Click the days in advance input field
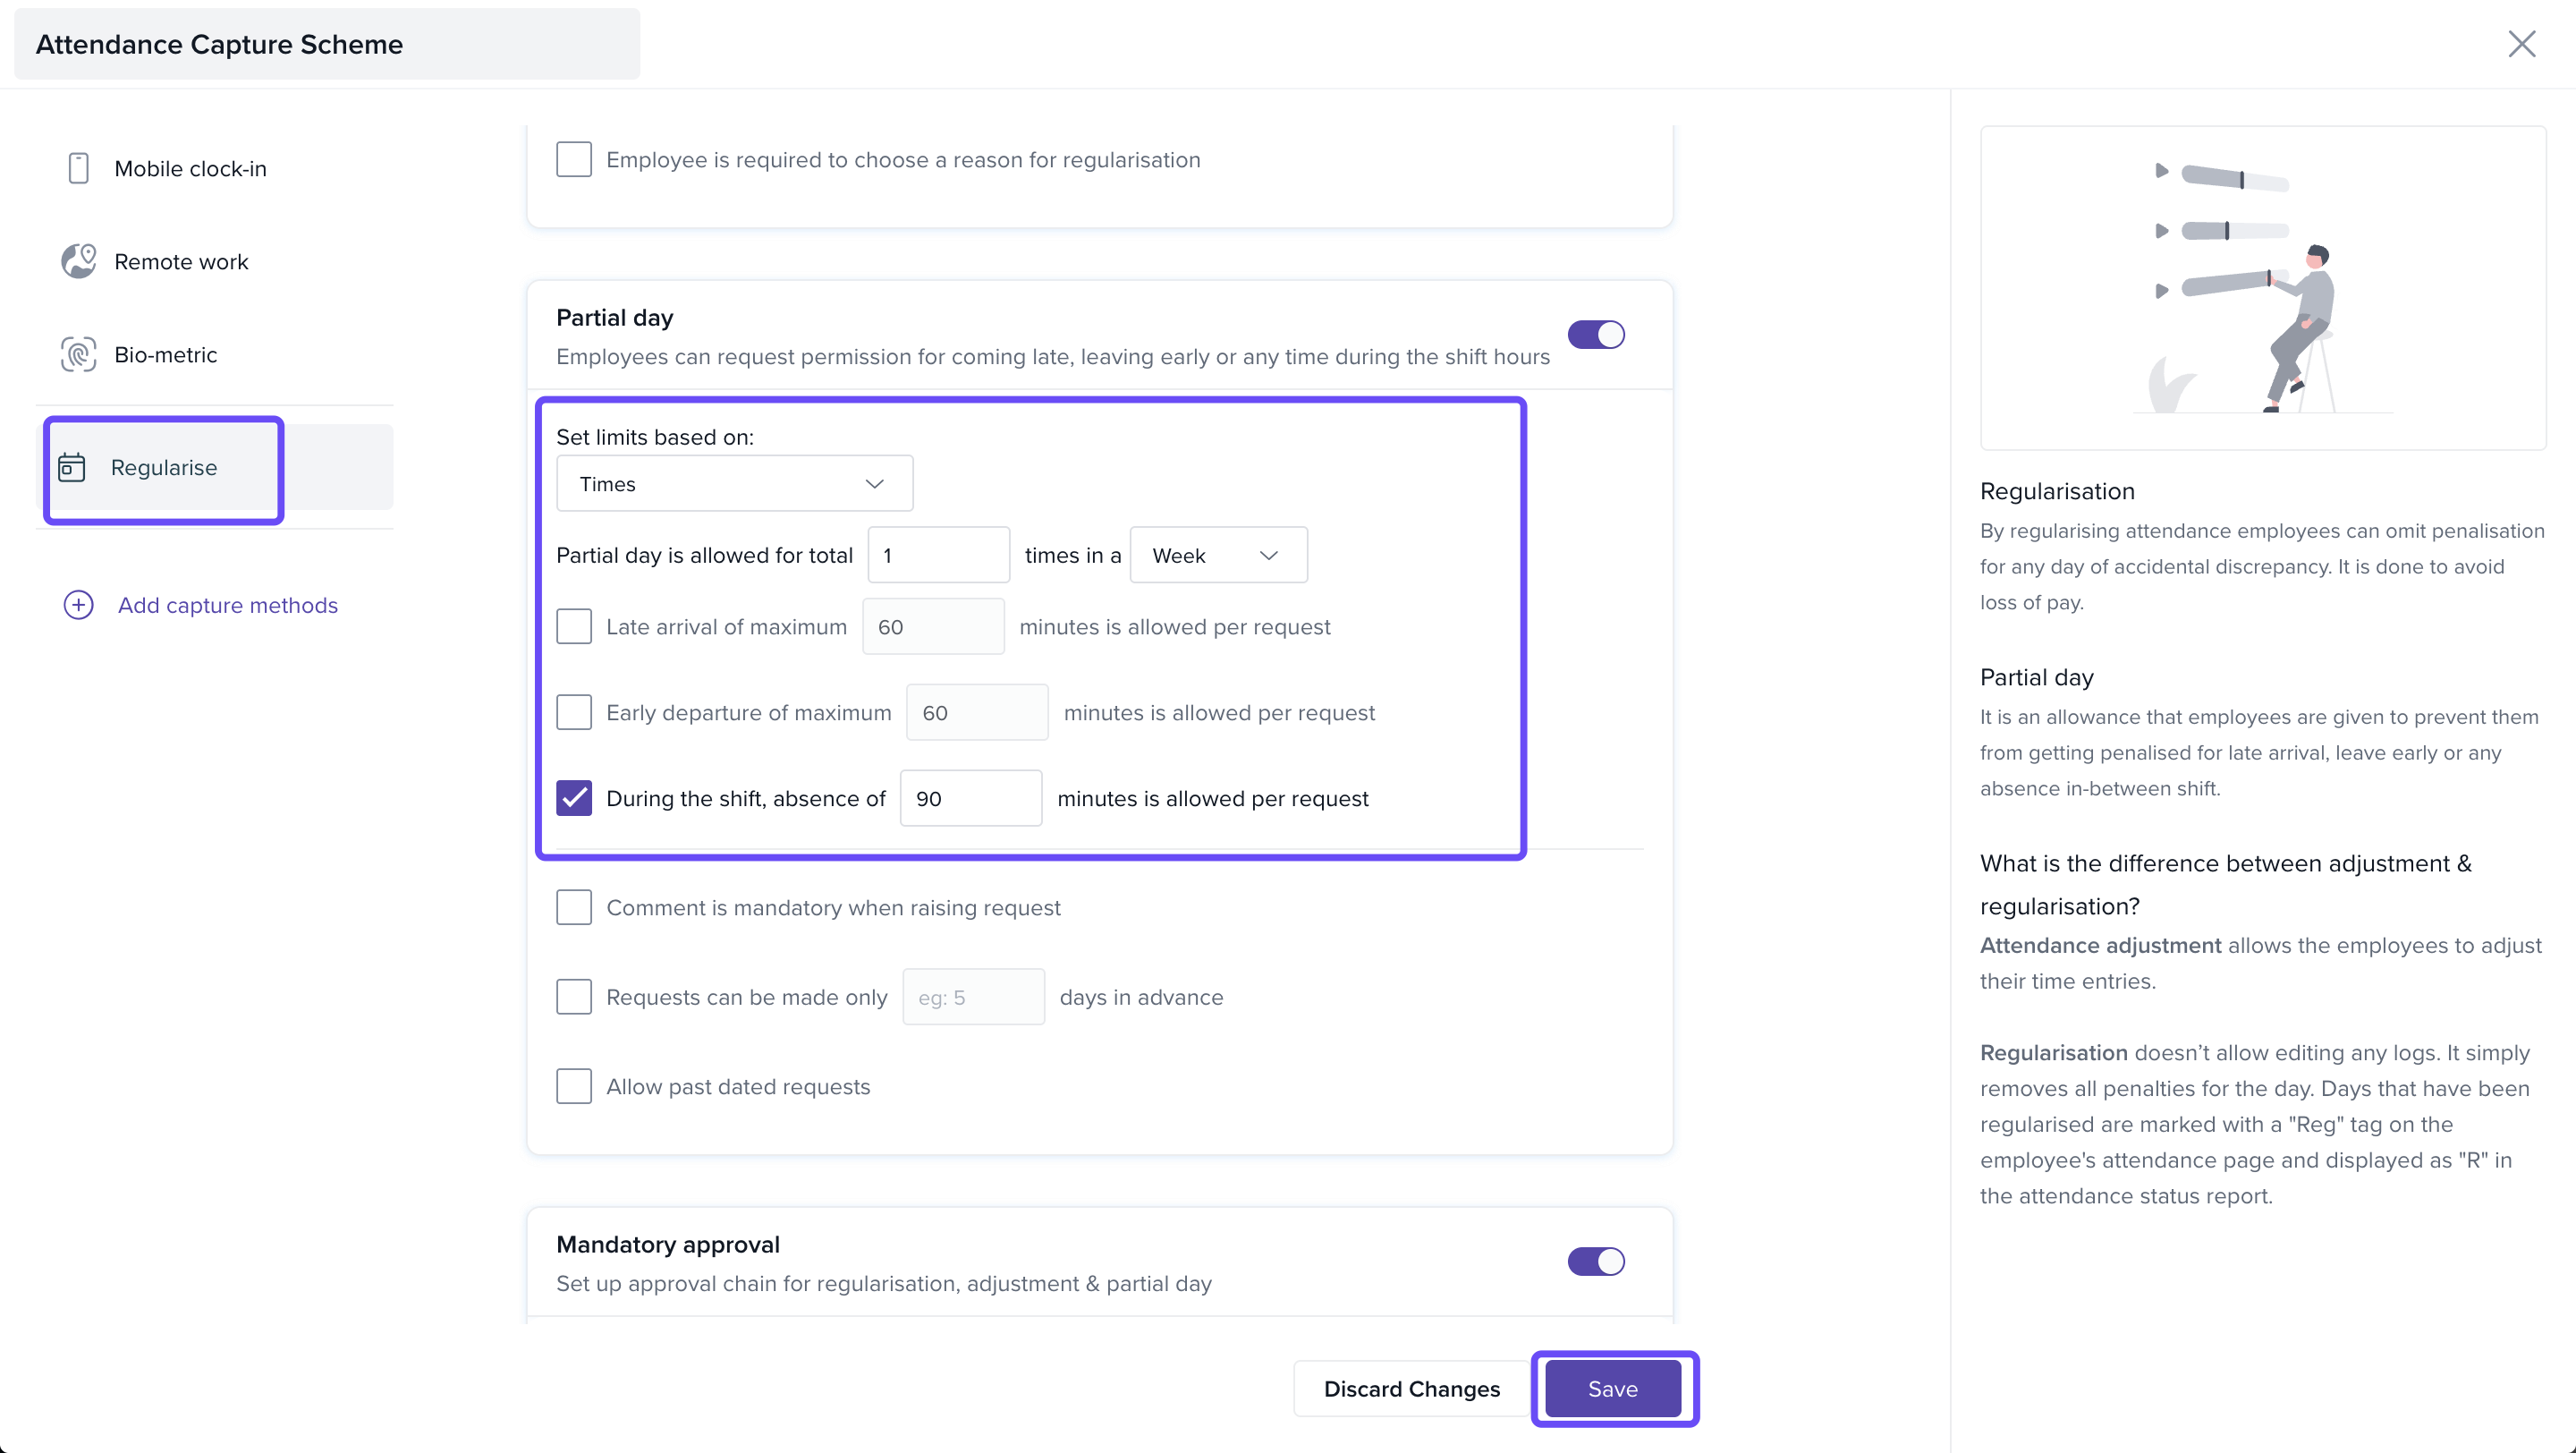The height and width of the screenshot is (1453, 2576). 972,997
